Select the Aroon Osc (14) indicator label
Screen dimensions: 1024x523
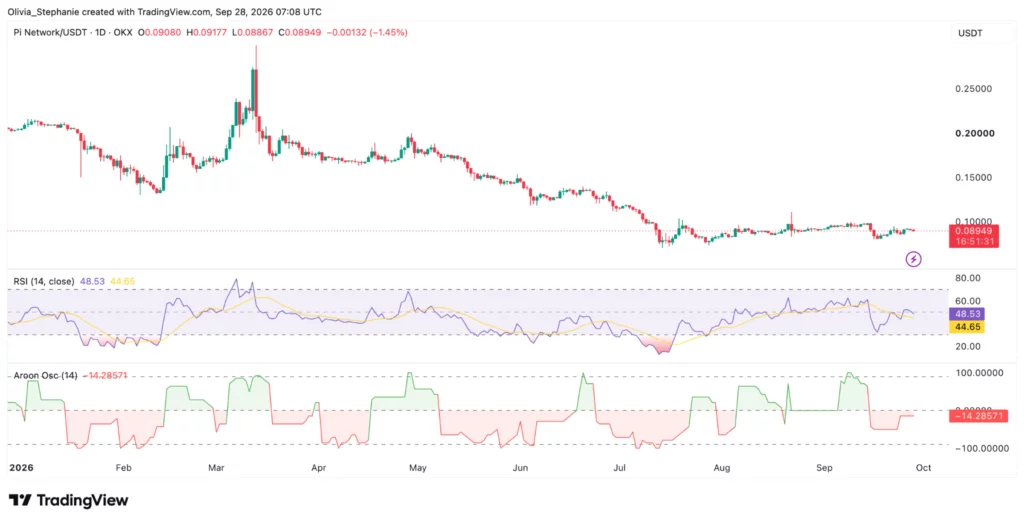coord(46,376)
